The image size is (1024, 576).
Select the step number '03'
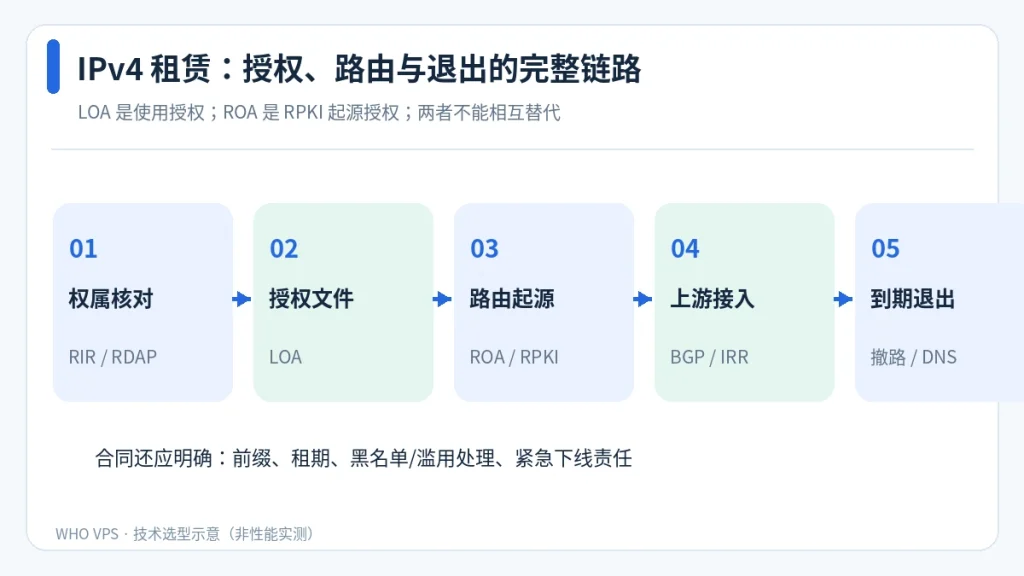(x=484, y=249)
